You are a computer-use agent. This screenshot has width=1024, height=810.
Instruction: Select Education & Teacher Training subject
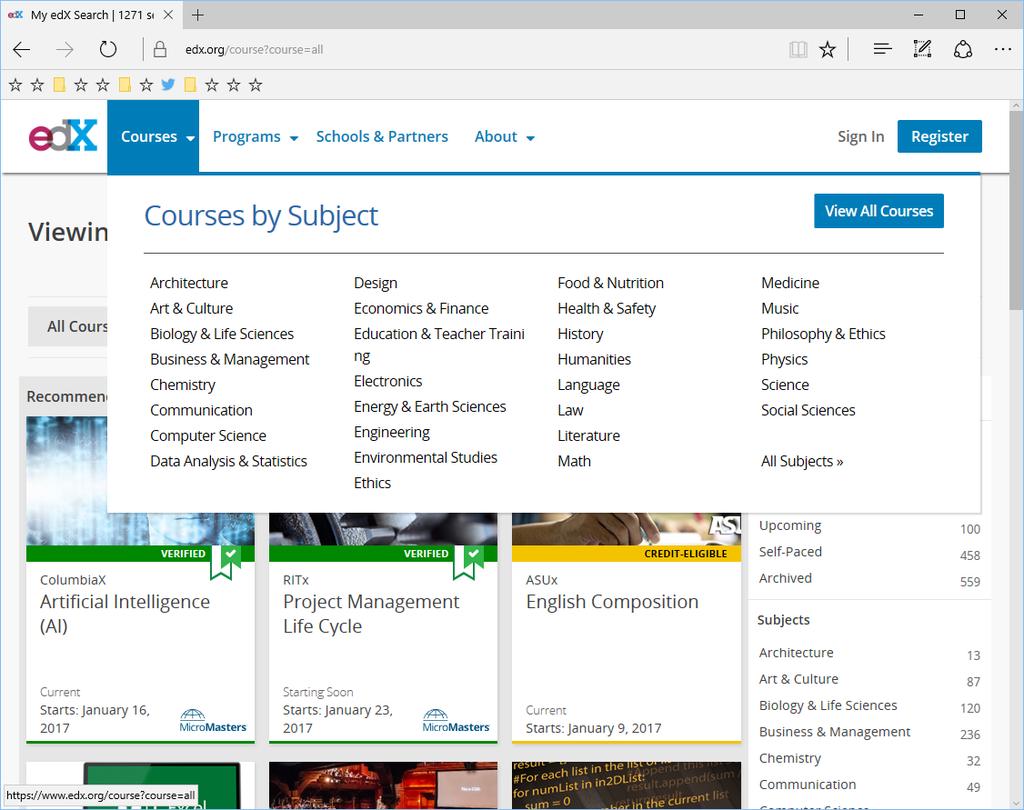(x=439, y=345)
